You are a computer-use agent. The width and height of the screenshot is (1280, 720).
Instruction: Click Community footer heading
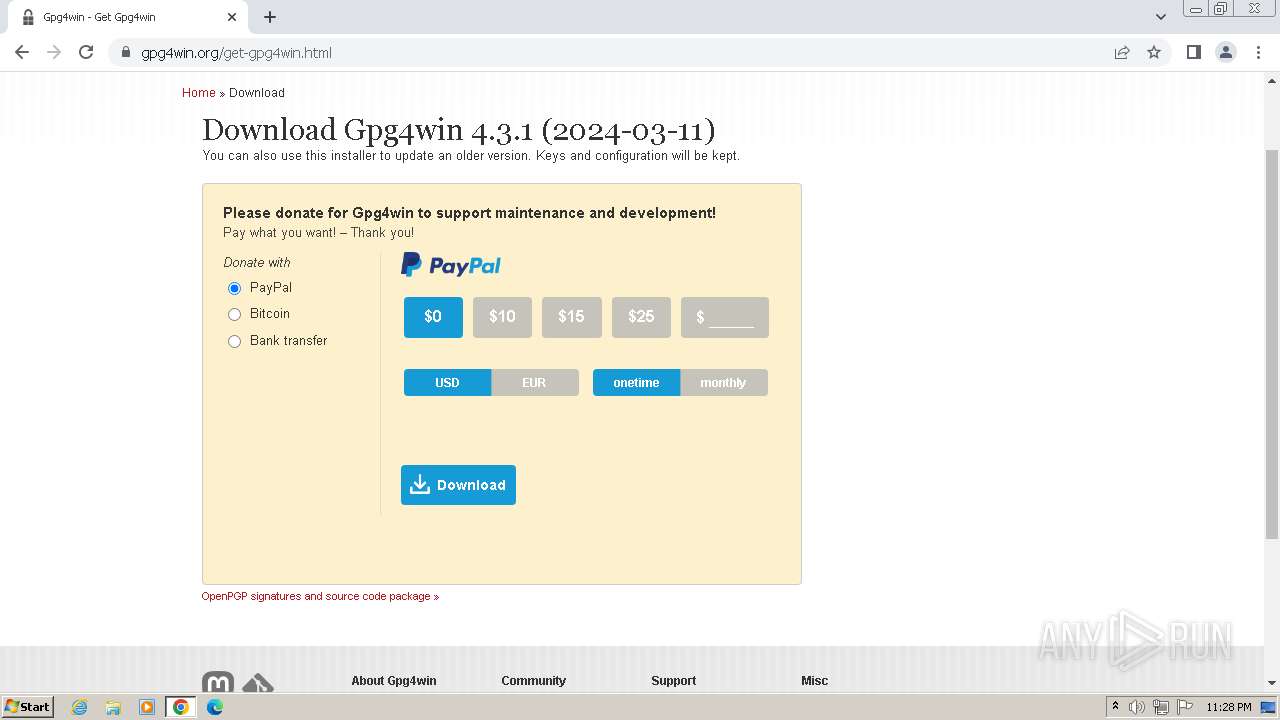(534, 681)
